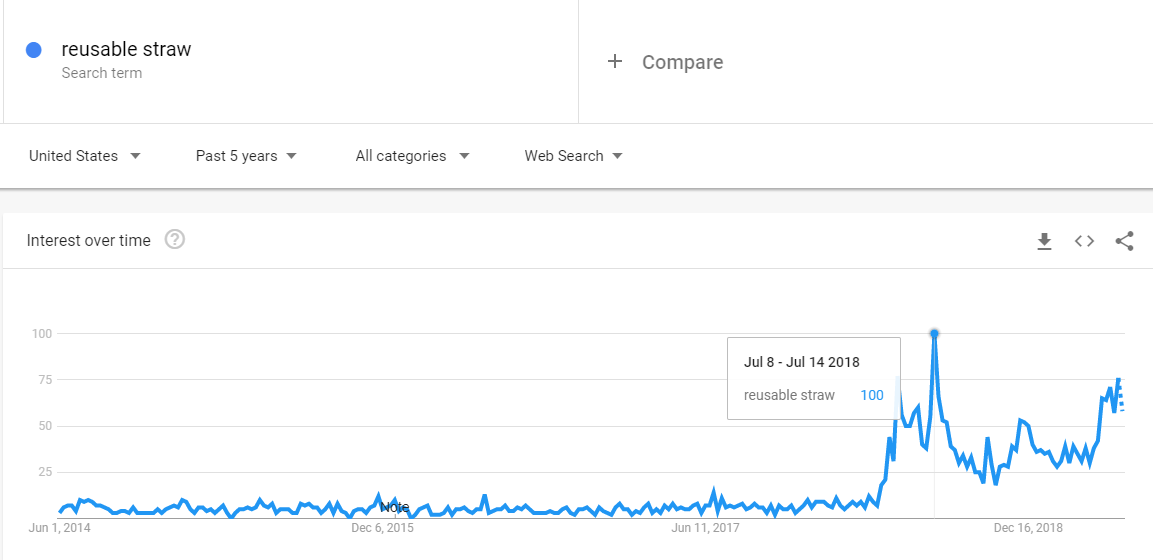Expand the United States region dropdown

pyautogui.click(x=84, y=156)
